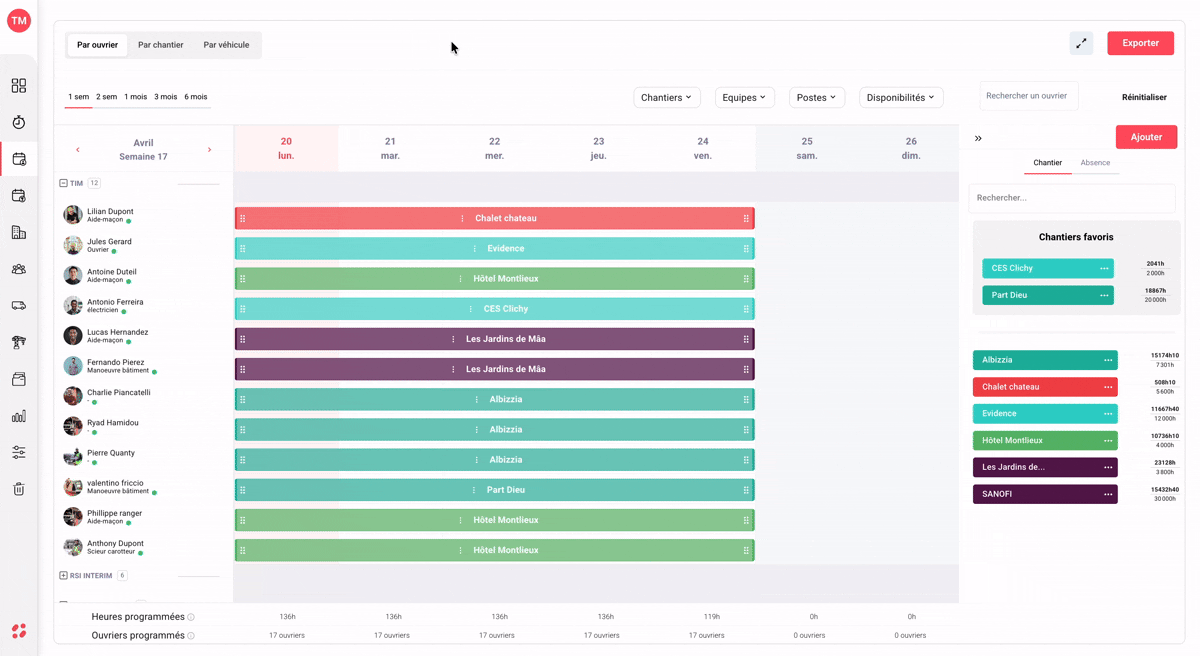Screen dimensions: 1200x656
Task: Open the Chantiers filter dropdown
Action: coord(667,97)
